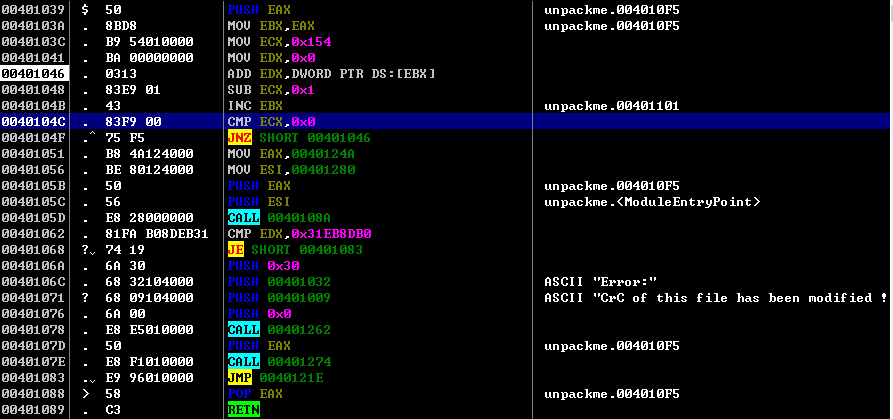
Task: Click address 00401041
Action: coord(34,57)
